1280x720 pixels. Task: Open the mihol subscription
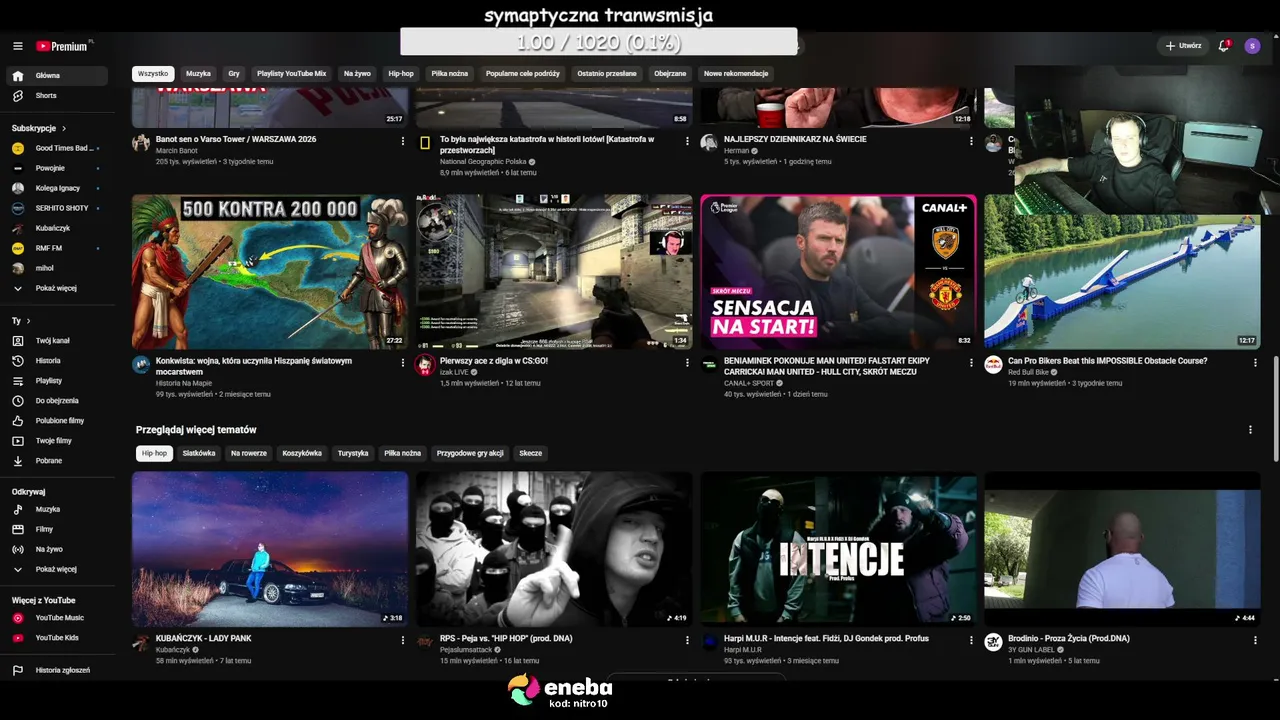[45, 269]
